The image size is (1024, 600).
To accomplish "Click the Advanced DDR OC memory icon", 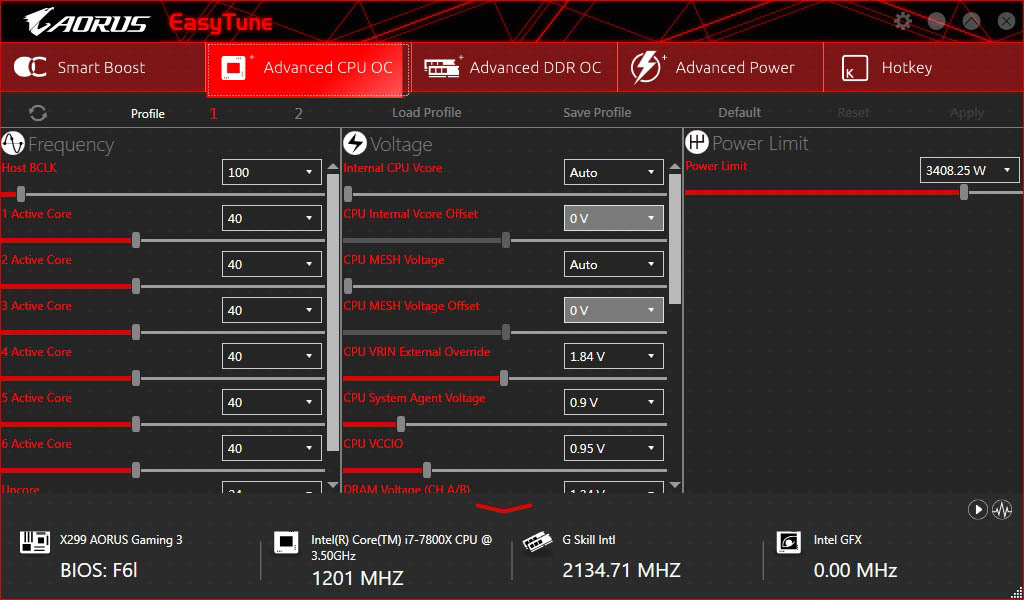I will (442, 67).
